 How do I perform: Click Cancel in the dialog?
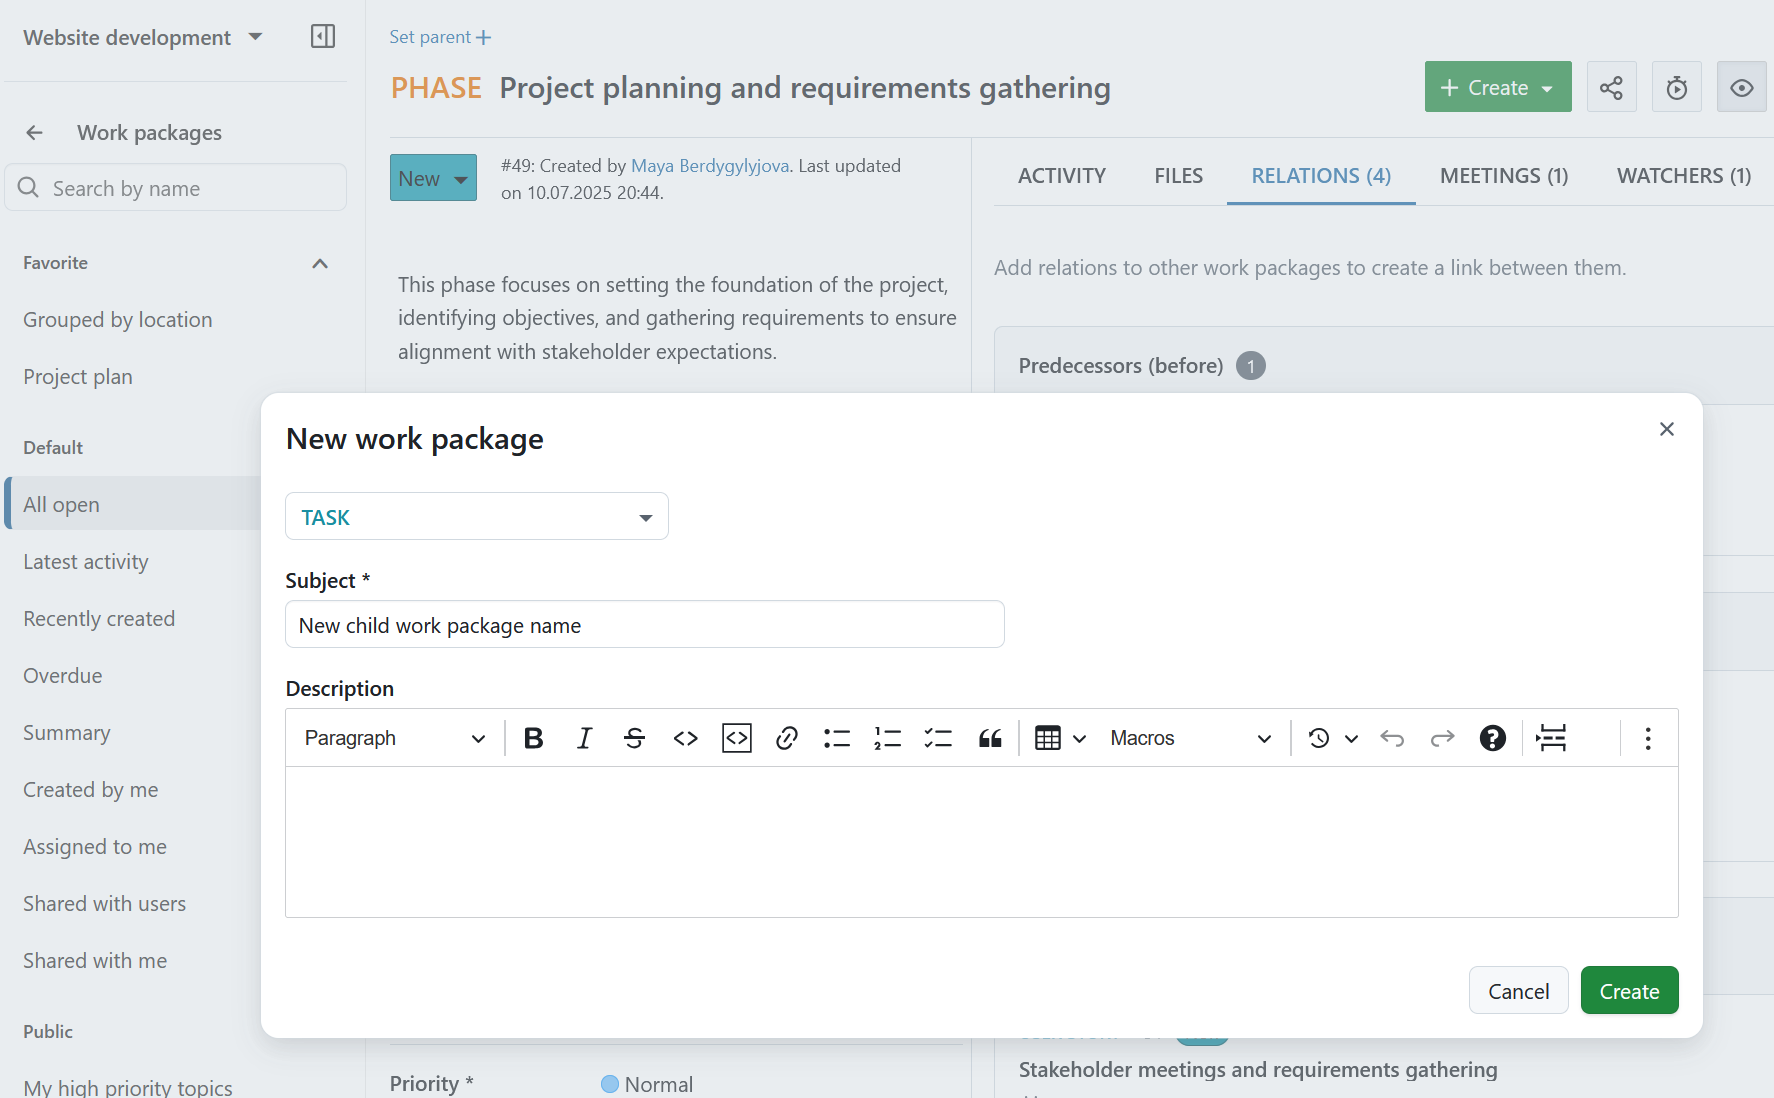[1518, 990]
